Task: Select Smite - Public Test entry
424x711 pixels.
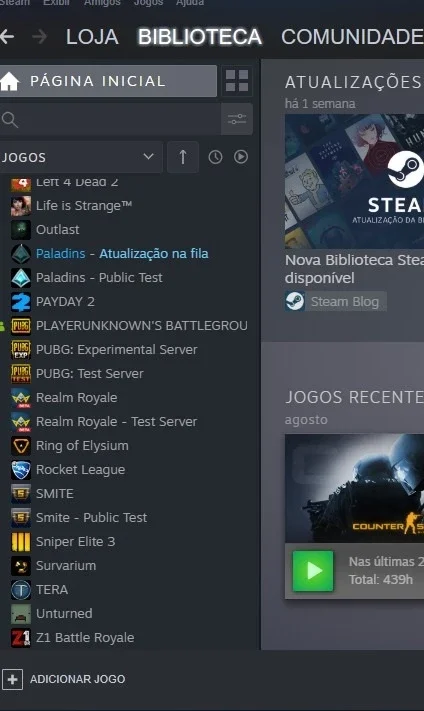Action: [x=92, y=518]
